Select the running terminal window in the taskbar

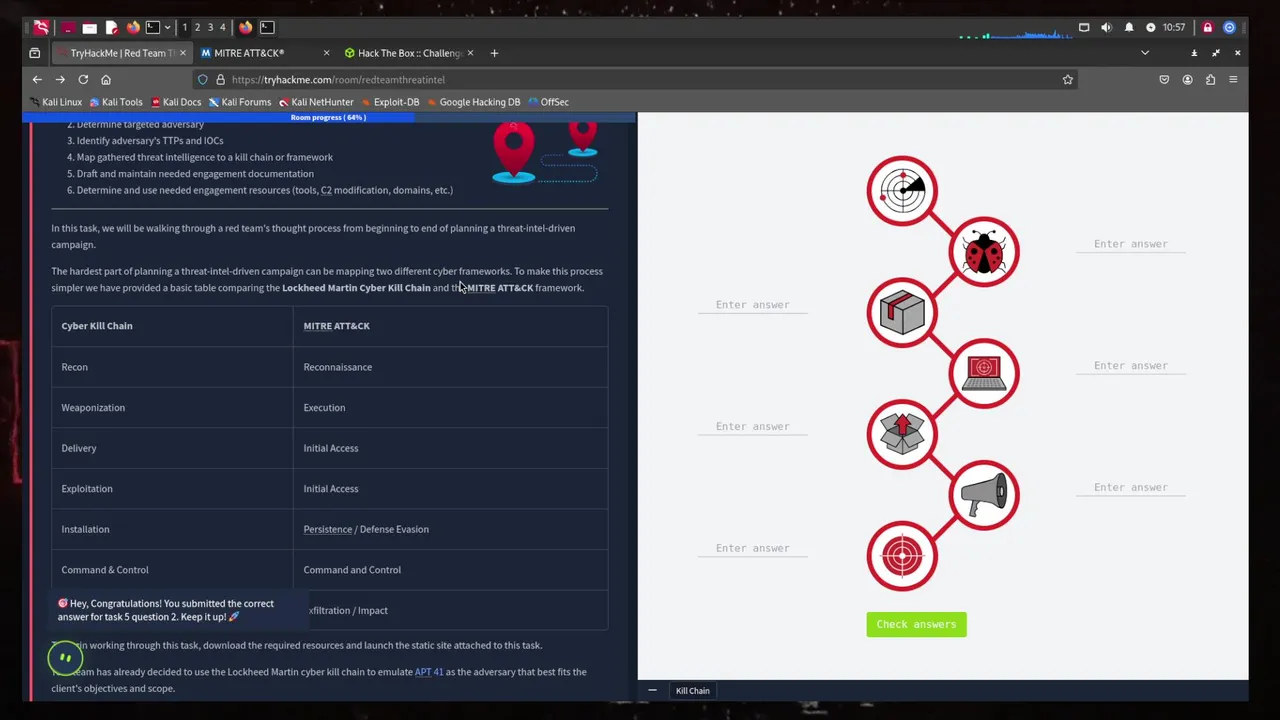(267, 27)
